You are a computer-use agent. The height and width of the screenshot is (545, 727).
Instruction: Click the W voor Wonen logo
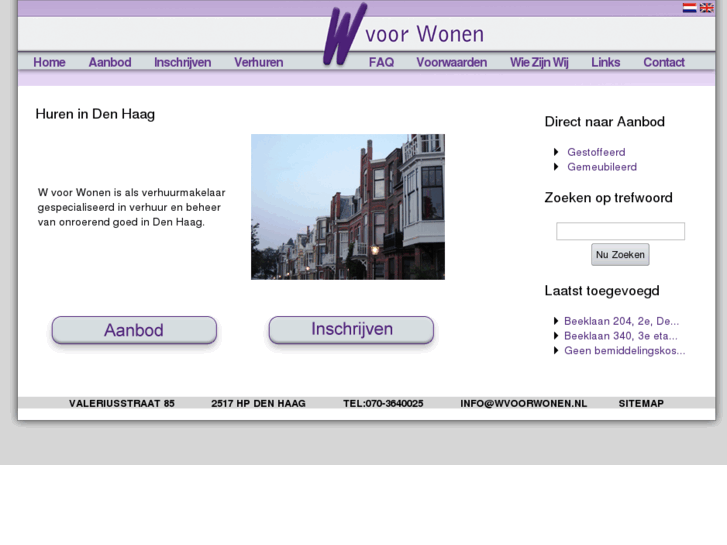403,34
